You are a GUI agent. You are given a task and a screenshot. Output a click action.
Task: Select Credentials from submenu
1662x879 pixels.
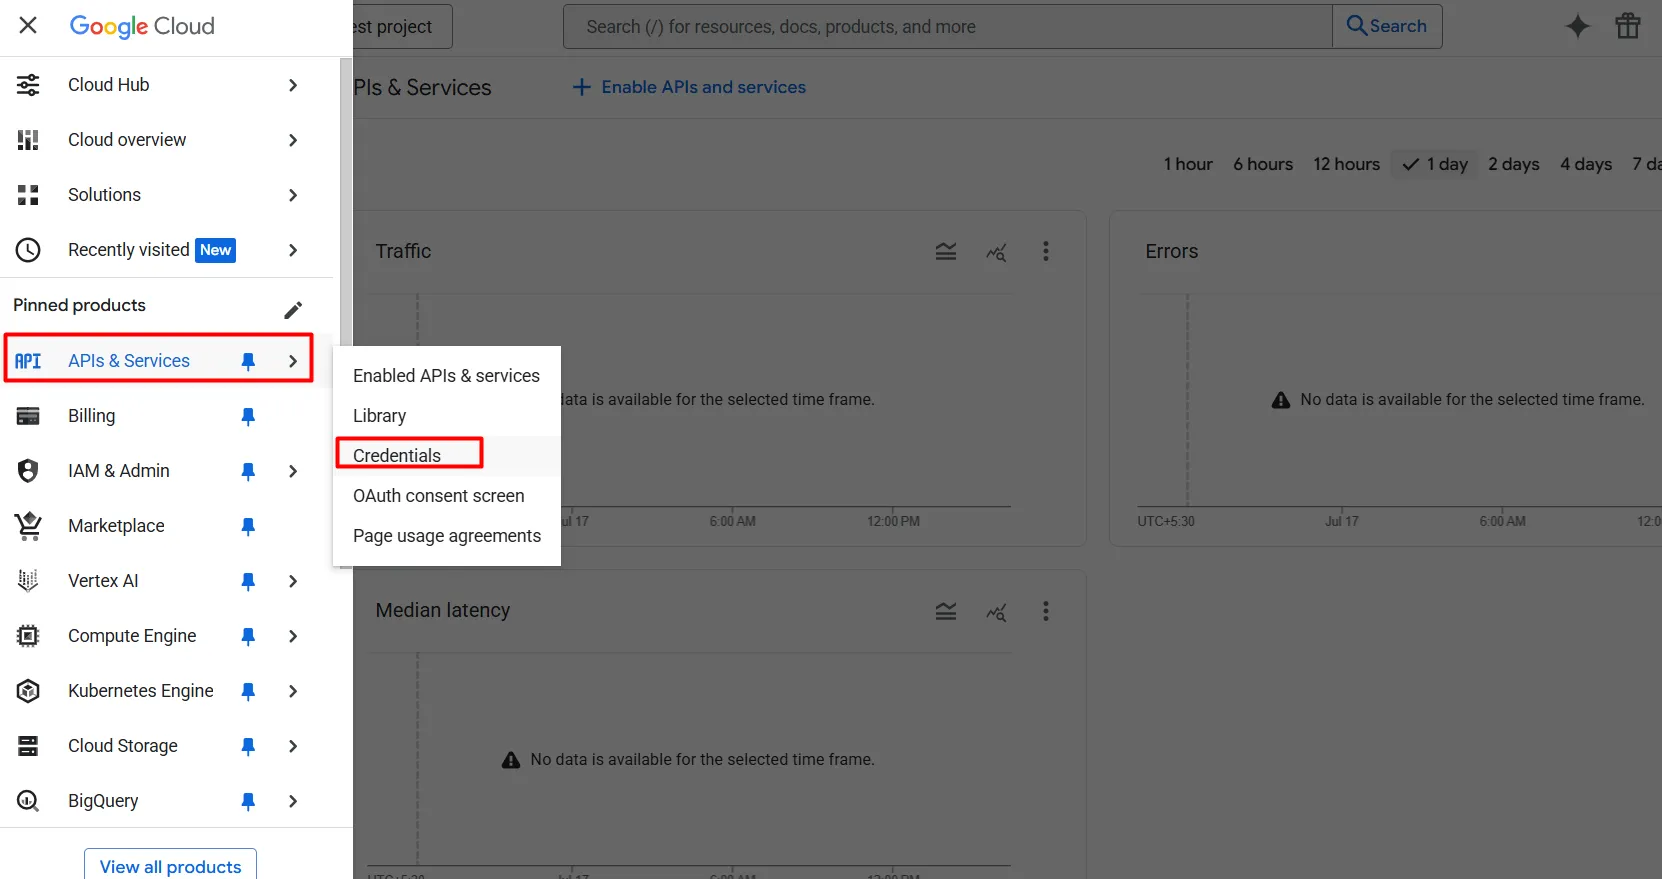[x=446, y=456]
